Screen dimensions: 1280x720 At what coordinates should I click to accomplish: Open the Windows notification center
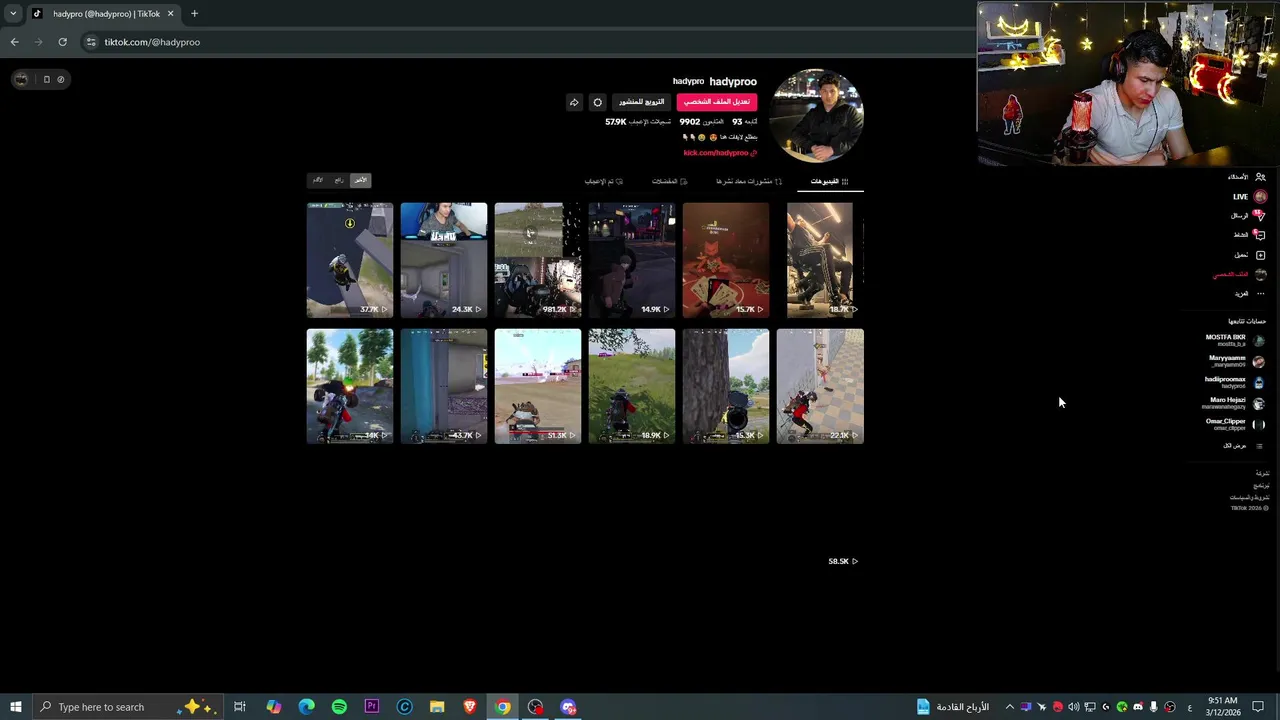pyautogui.click(x=1258, y=707)
